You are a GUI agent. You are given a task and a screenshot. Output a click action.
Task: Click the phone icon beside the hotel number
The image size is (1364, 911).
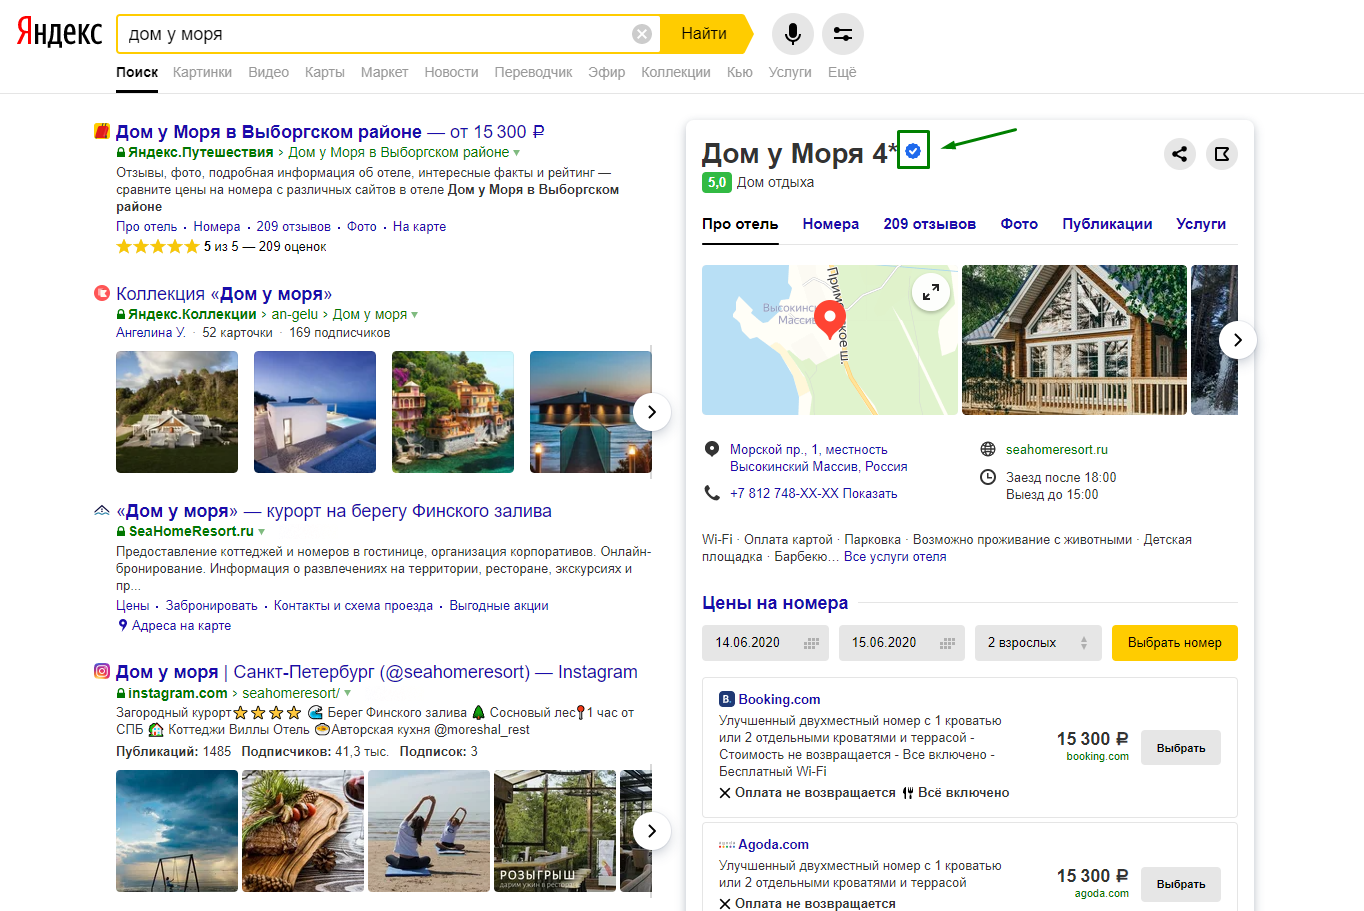click(x=712, y=493)
